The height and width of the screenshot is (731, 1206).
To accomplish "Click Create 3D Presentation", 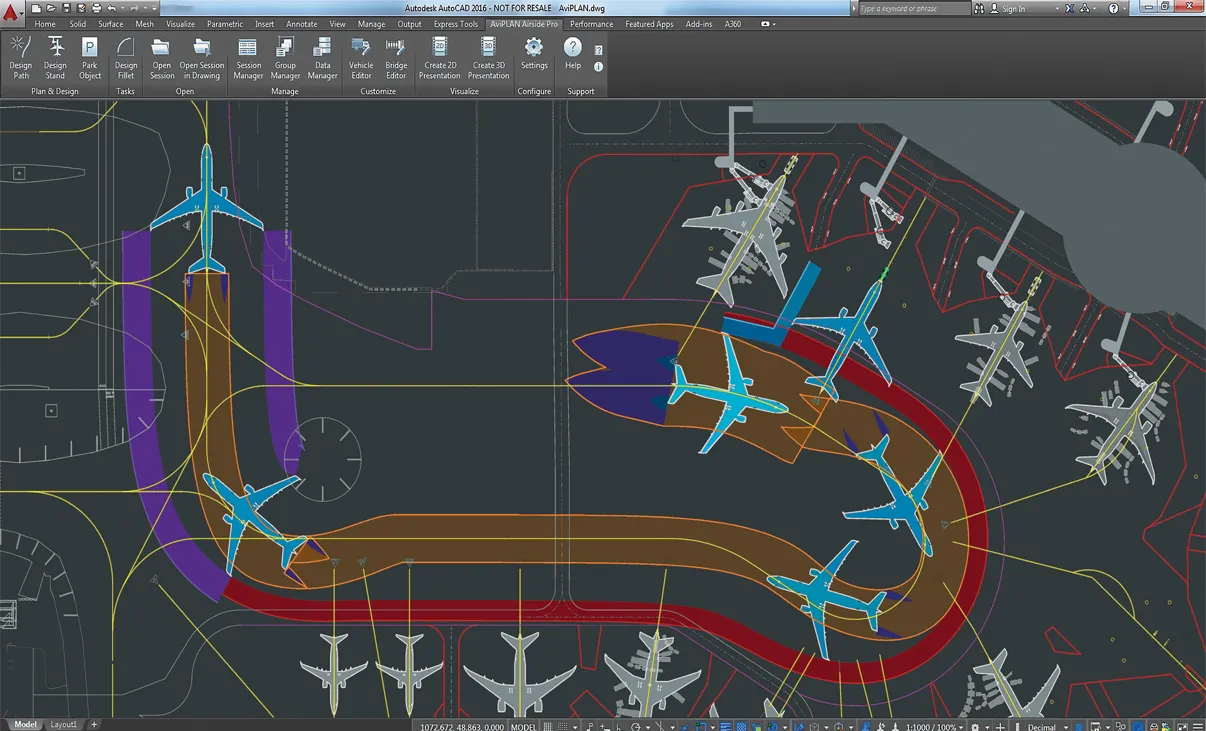I will pos(488,57).
